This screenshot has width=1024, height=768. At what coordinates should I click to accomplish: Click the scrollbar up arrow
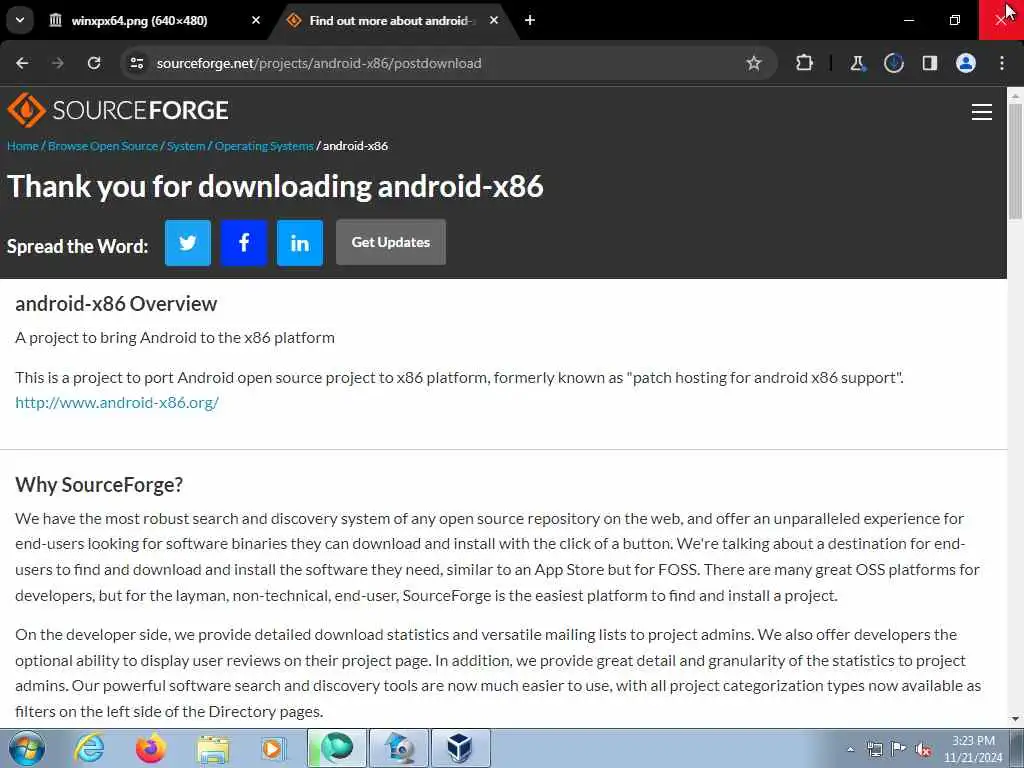coord(1015,95)
